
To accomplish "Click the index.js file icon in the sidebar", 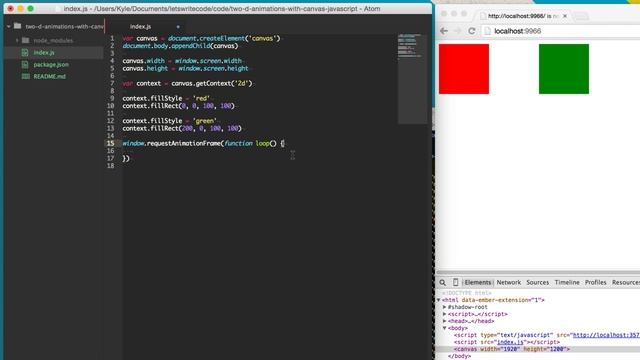I will coord(25,53).
